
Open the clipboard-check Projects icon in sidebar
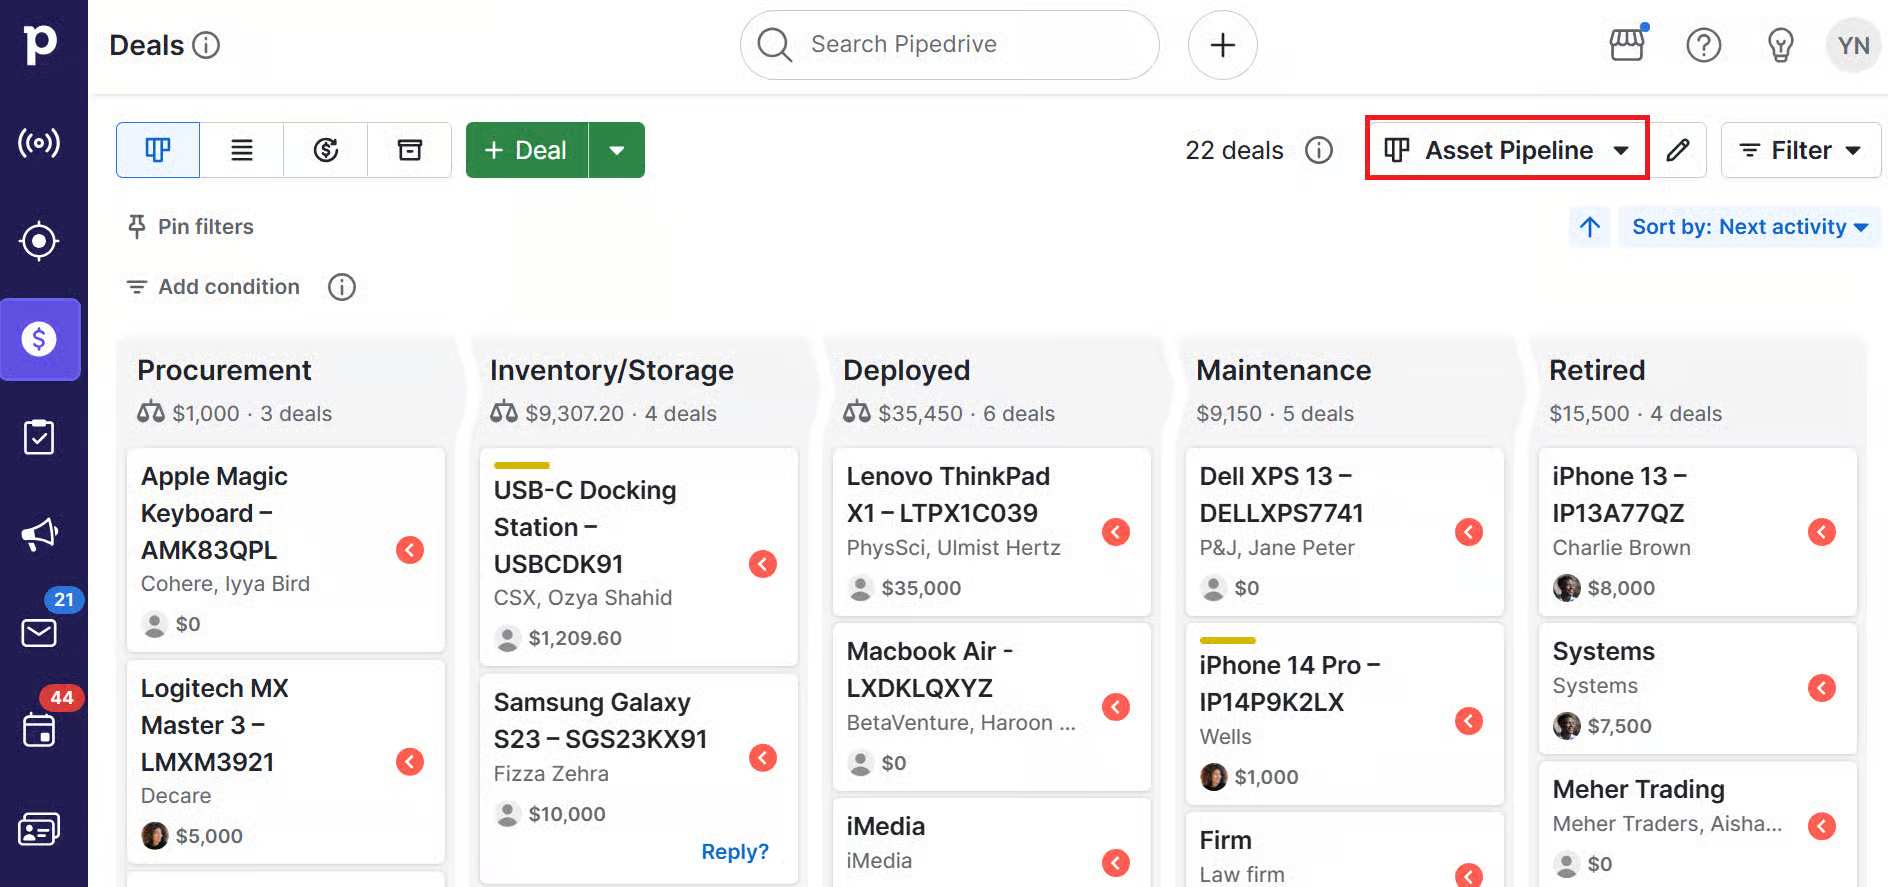click(39, 437)
